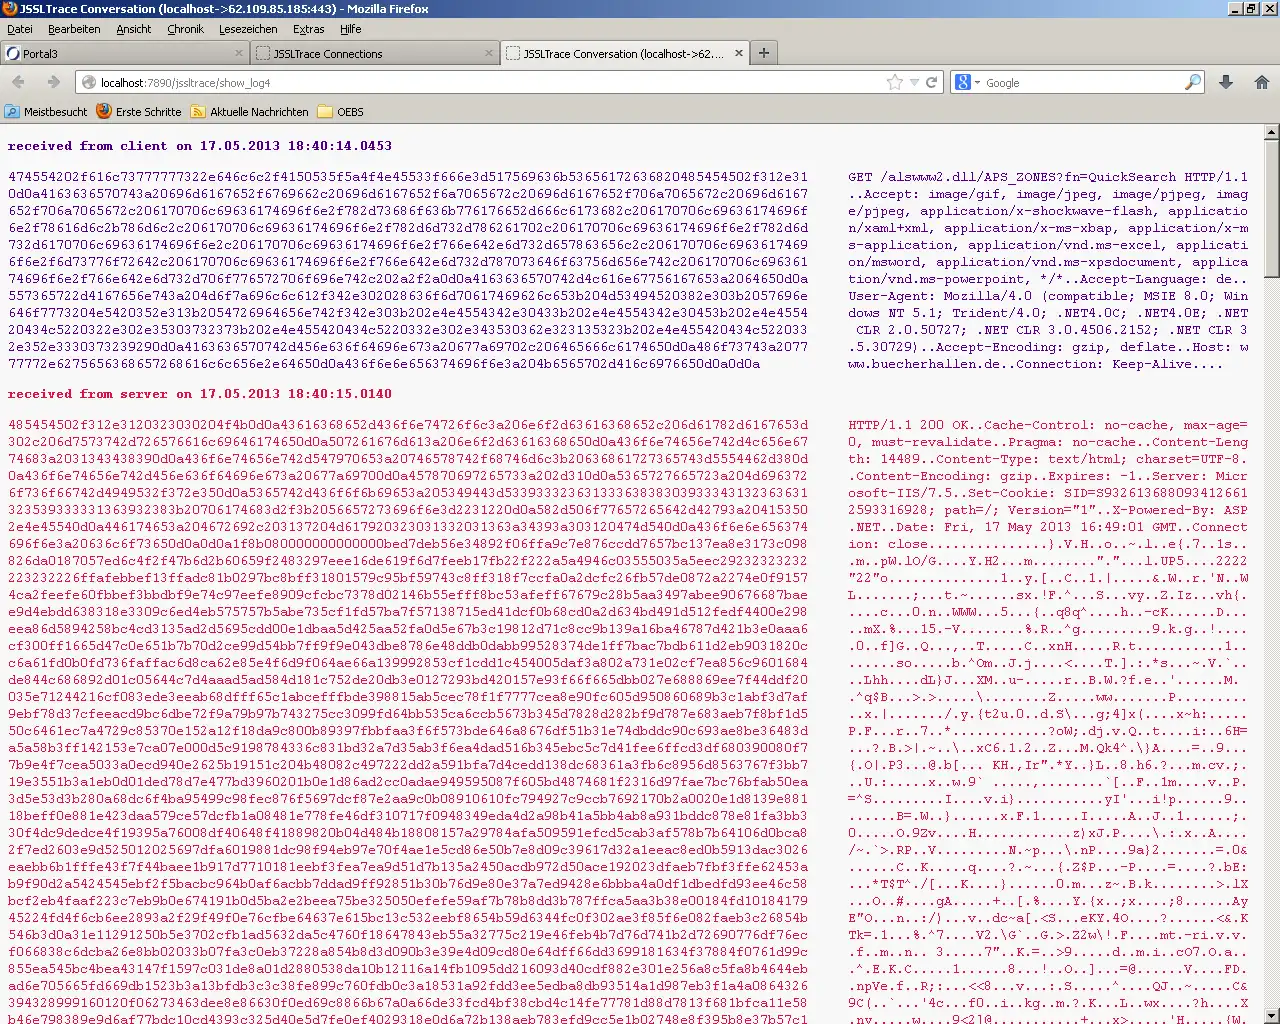The width and height of the screenshot is (1280, 1024).
Task: Open the Meistbesucht bookmarks folder
Action: coord(46,112)
